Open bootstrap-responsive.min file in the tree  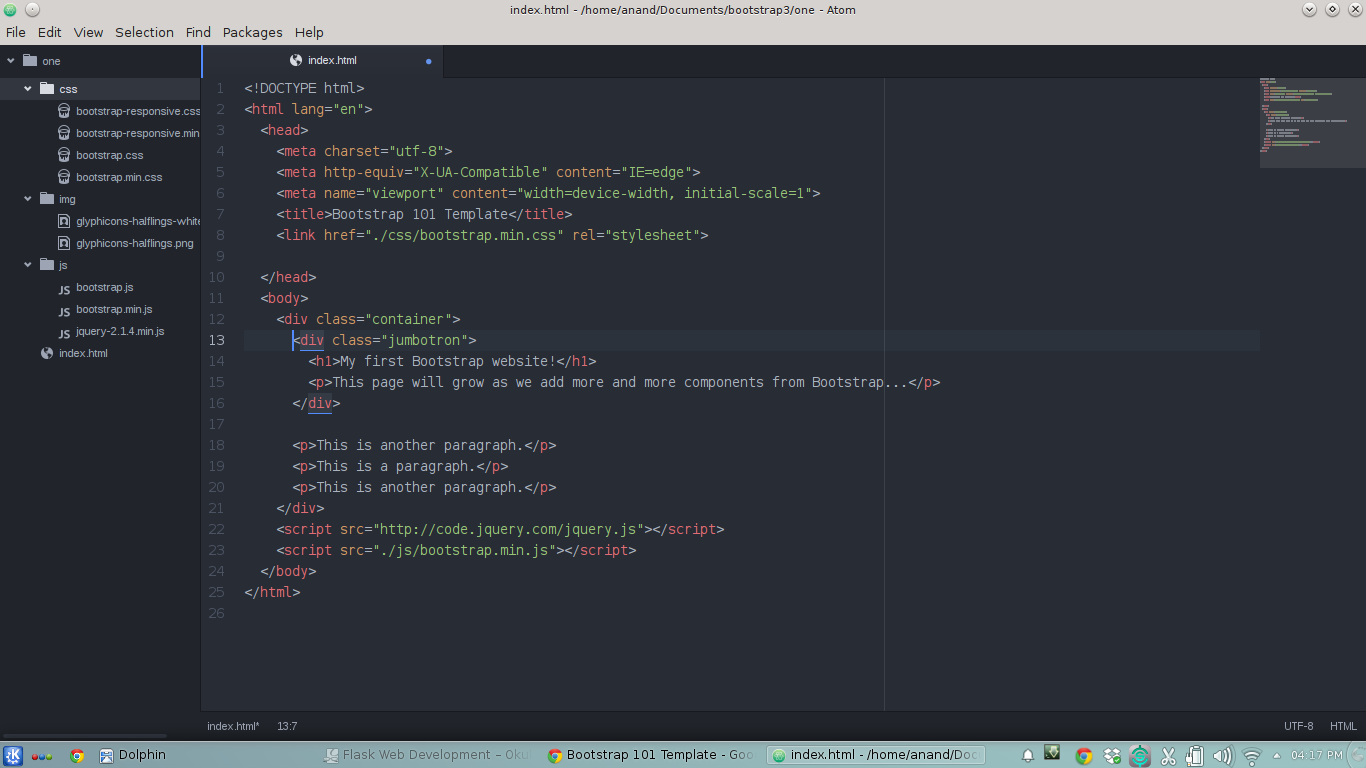[x=138, y=133]
